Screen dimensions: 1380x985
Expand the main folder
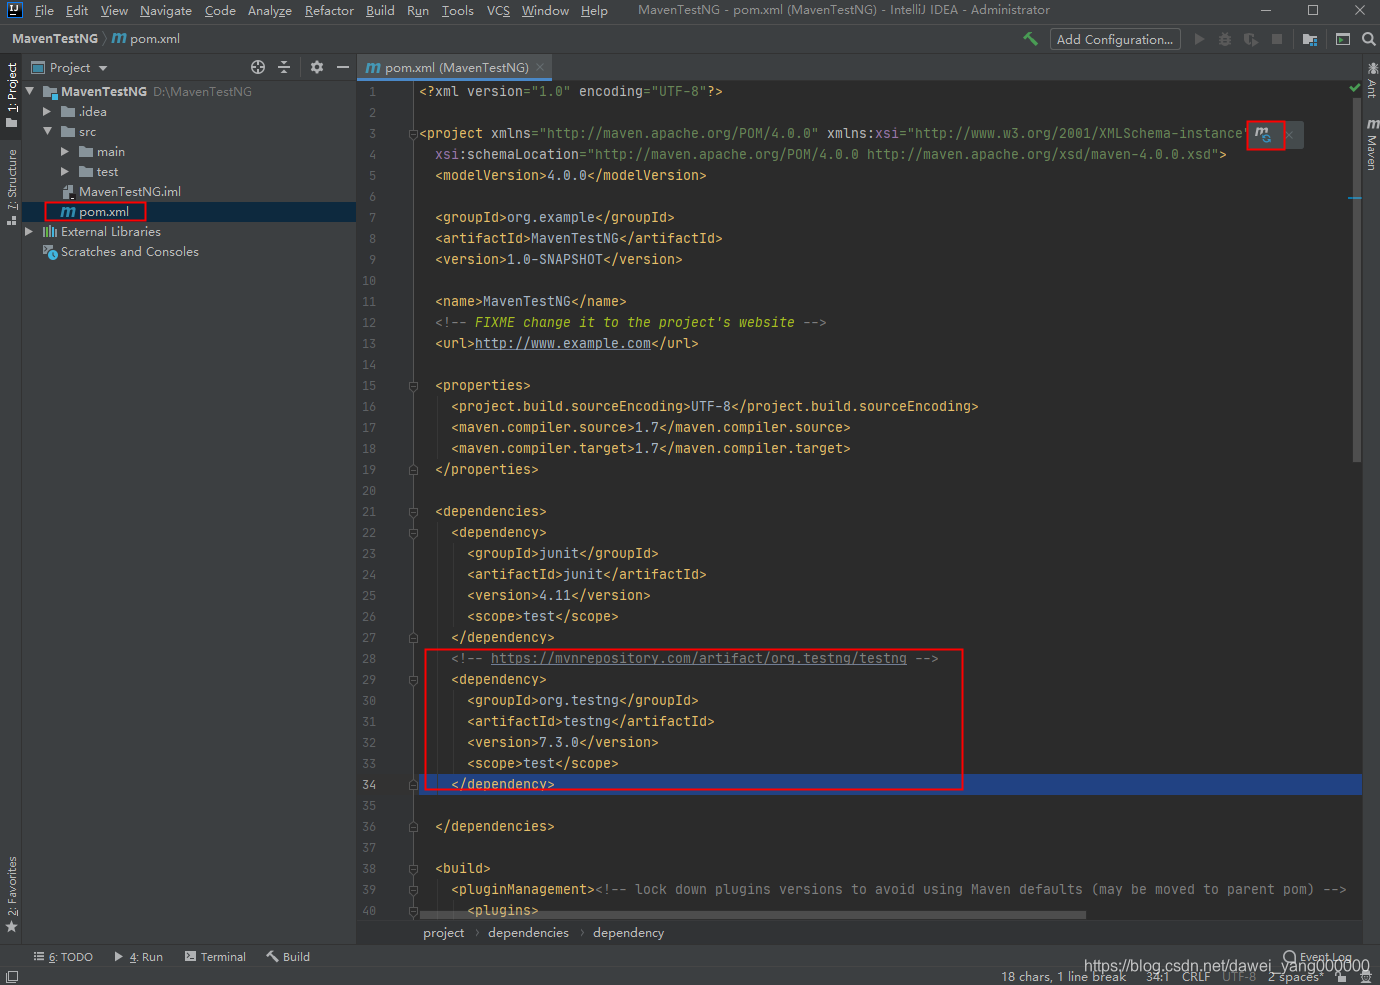click(x=65, y=151)
